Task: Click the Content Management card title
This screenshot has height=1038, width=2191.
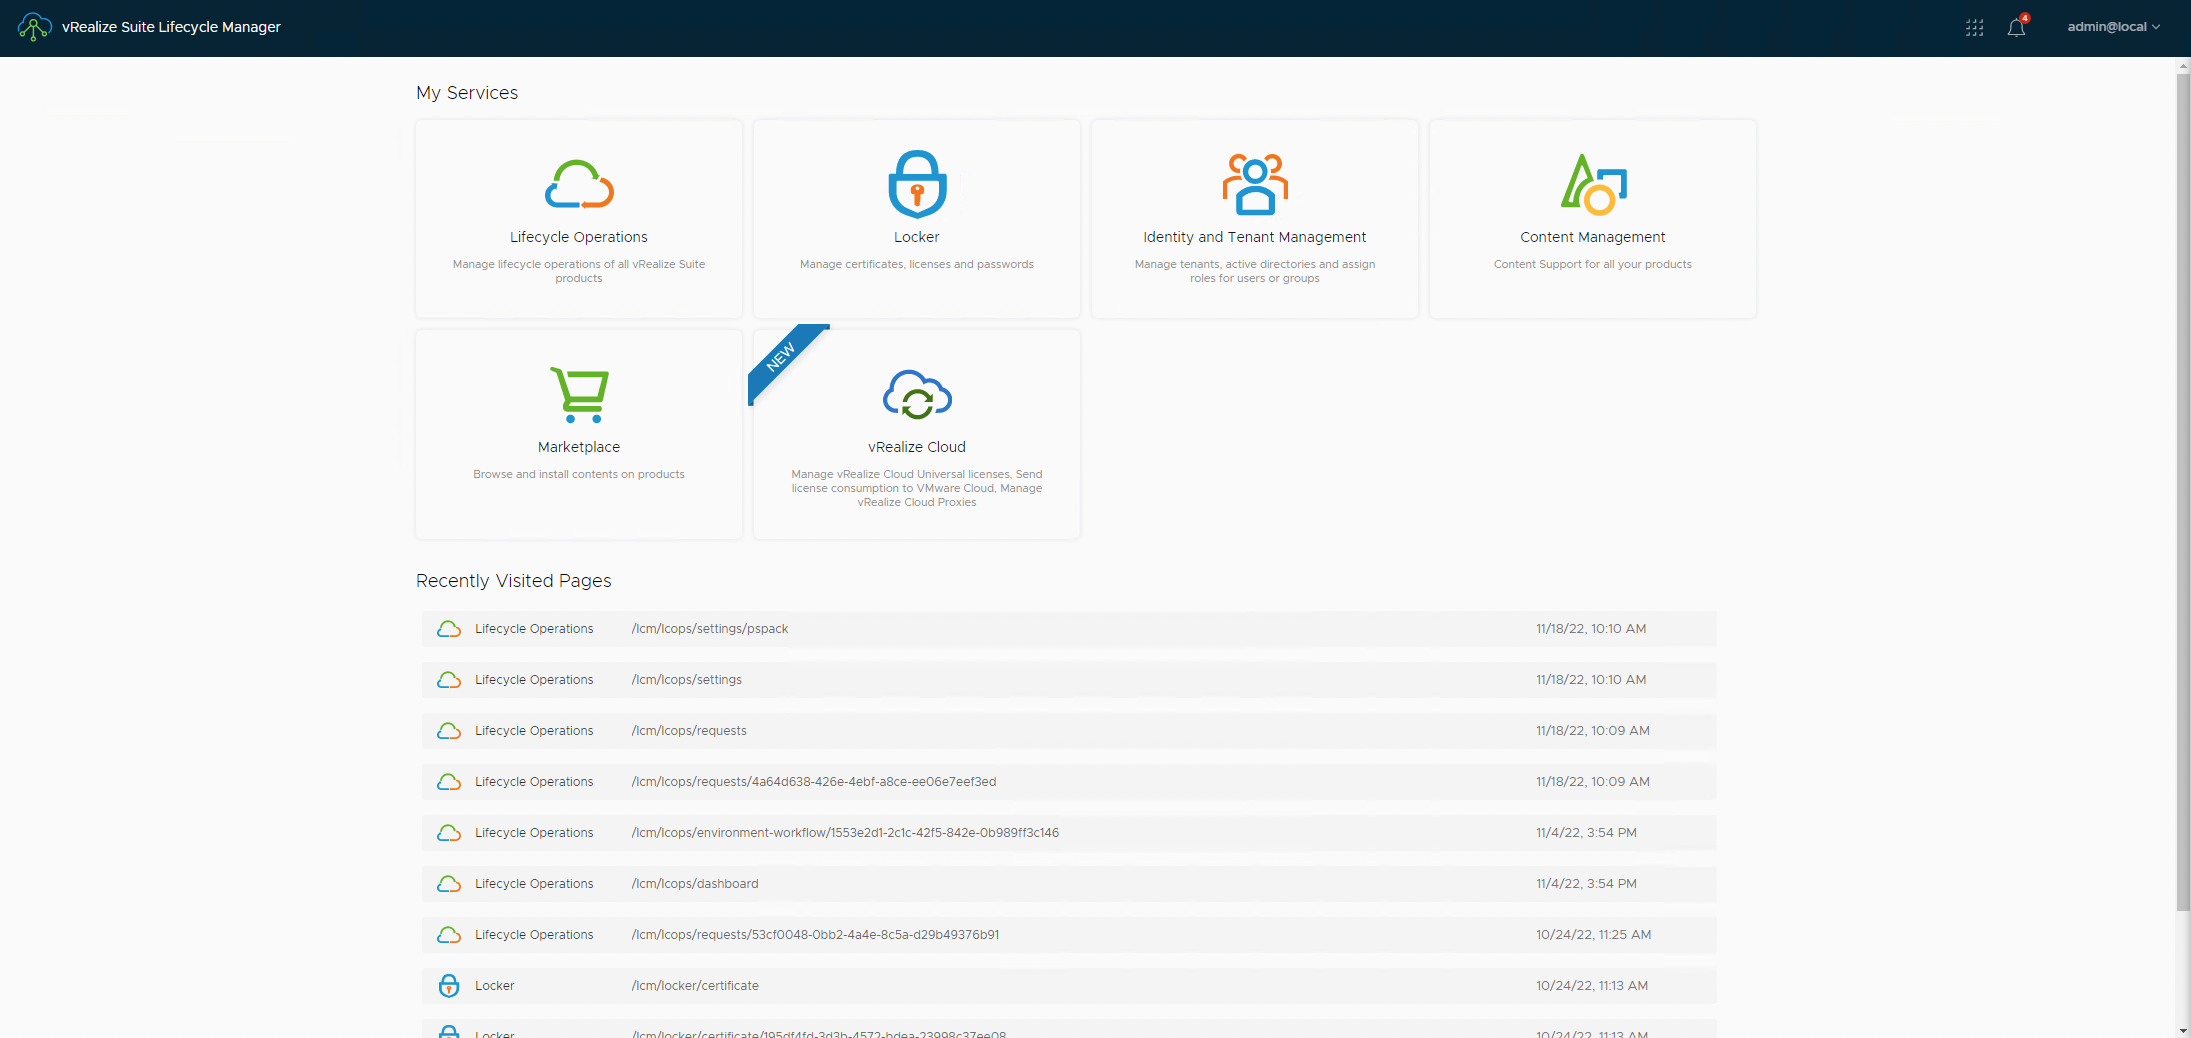Action: [1593, 237]
